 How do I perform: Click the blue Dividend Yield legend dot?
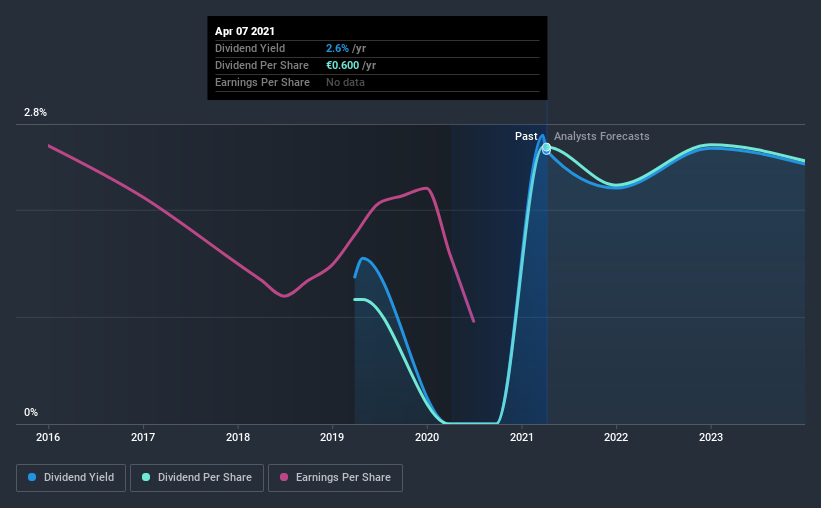coord(32,477)
